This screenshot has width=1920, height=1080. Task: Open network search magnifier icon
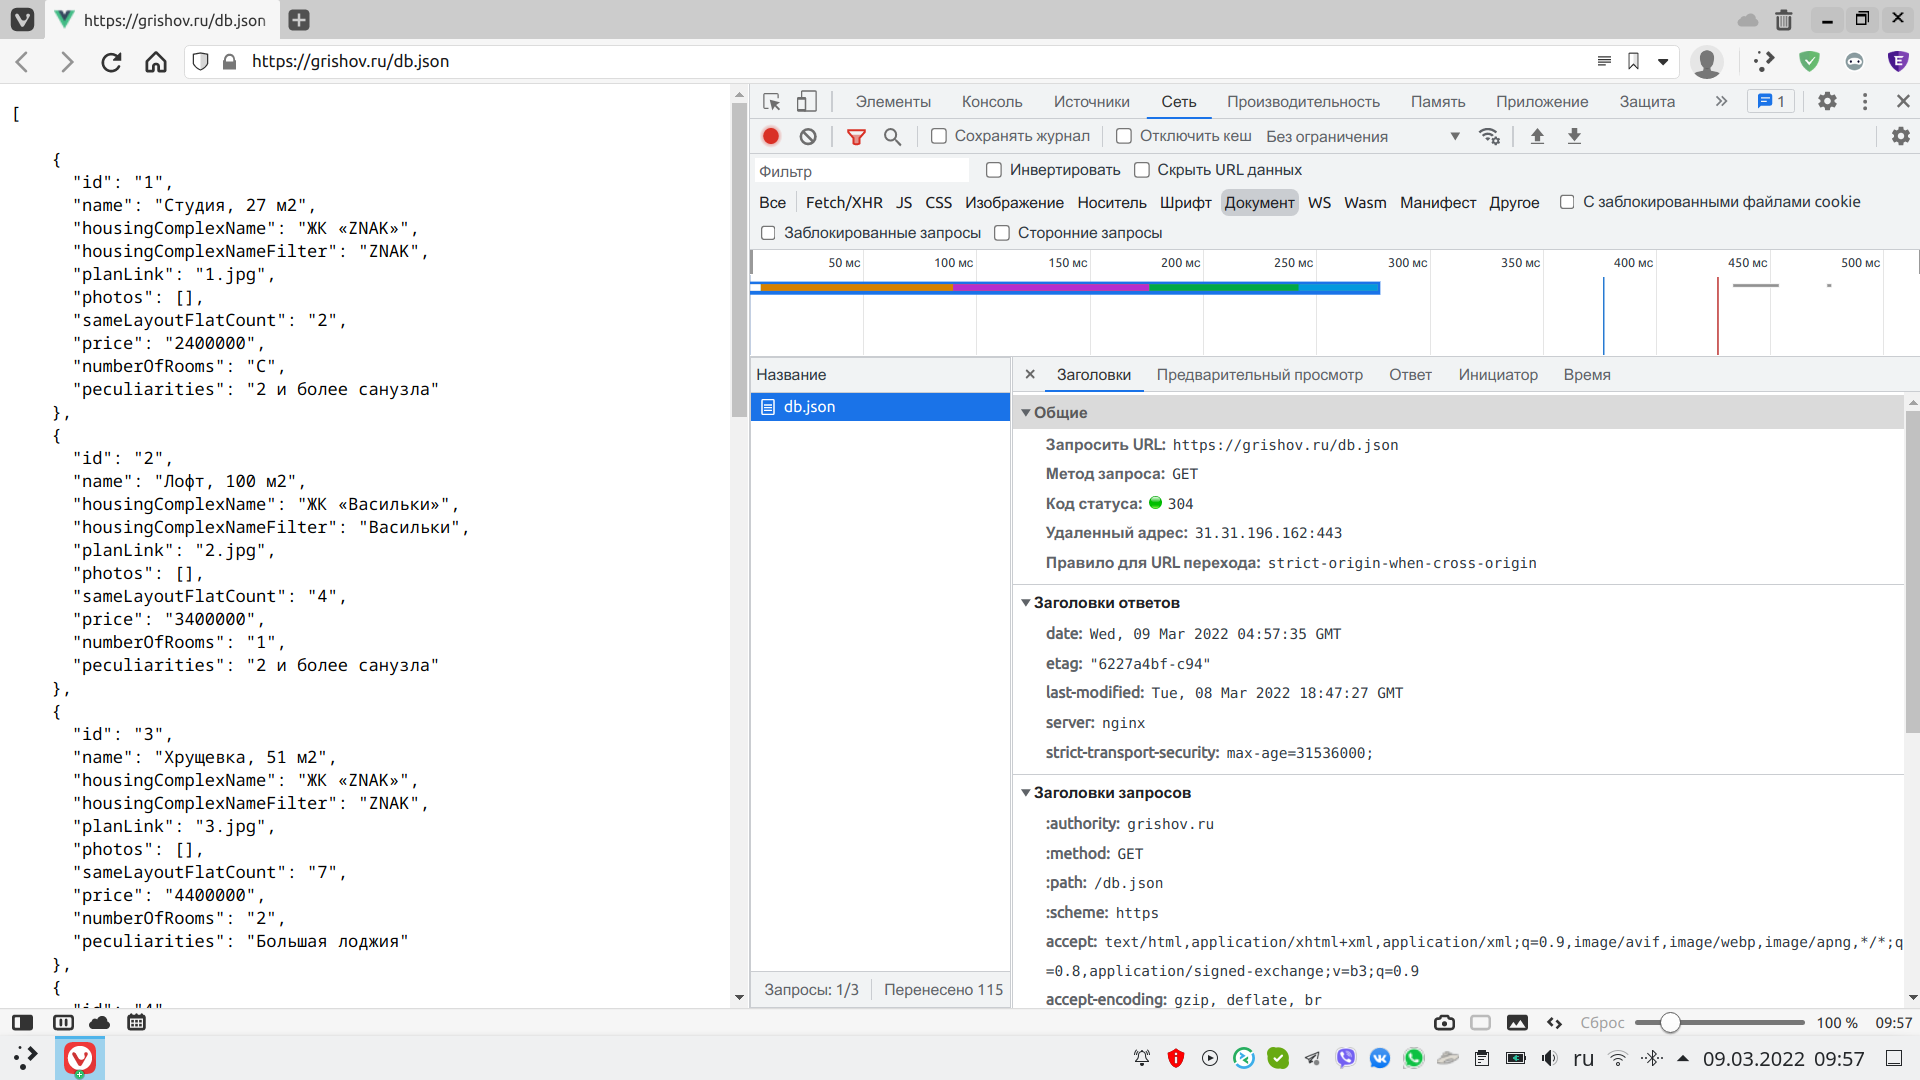tap(892, 136)
